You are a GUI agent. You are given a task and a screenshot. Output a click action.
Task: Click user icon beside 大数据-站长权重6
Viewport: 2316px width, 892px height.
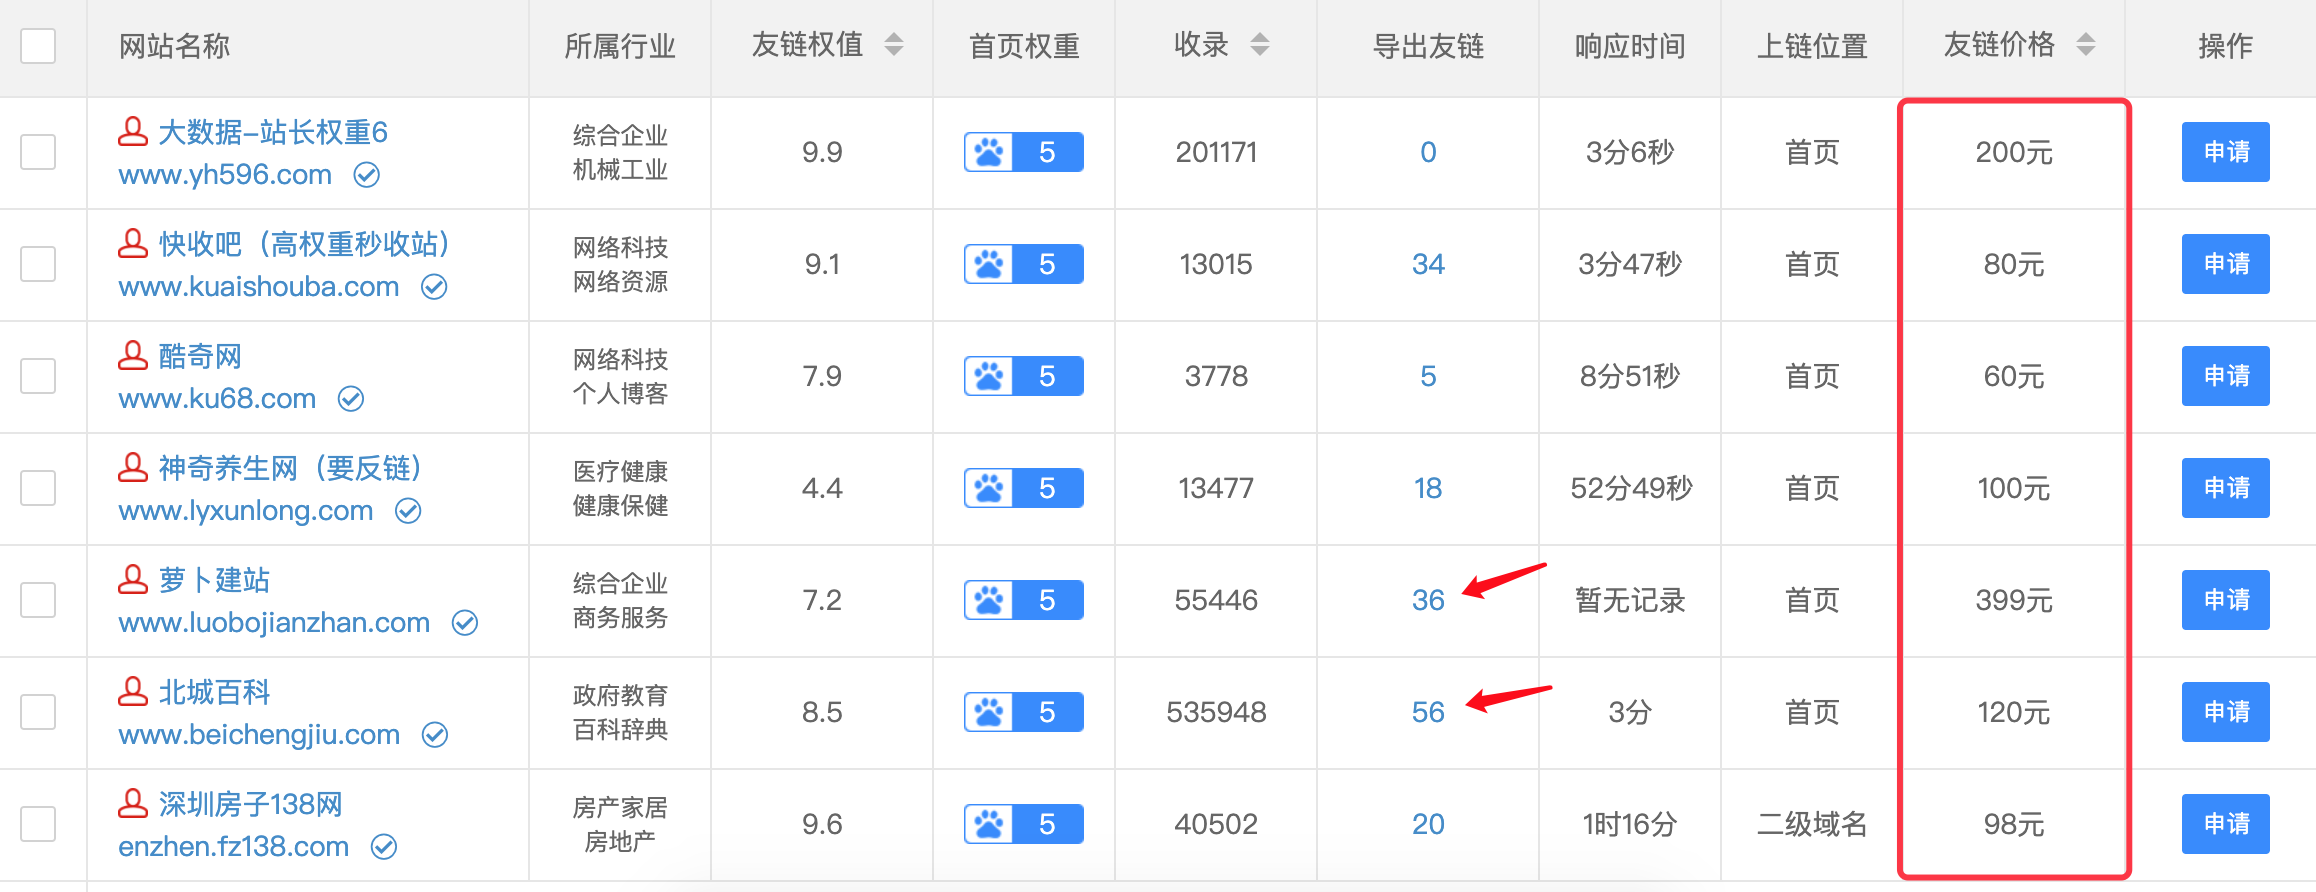click(x=133, y=131)
